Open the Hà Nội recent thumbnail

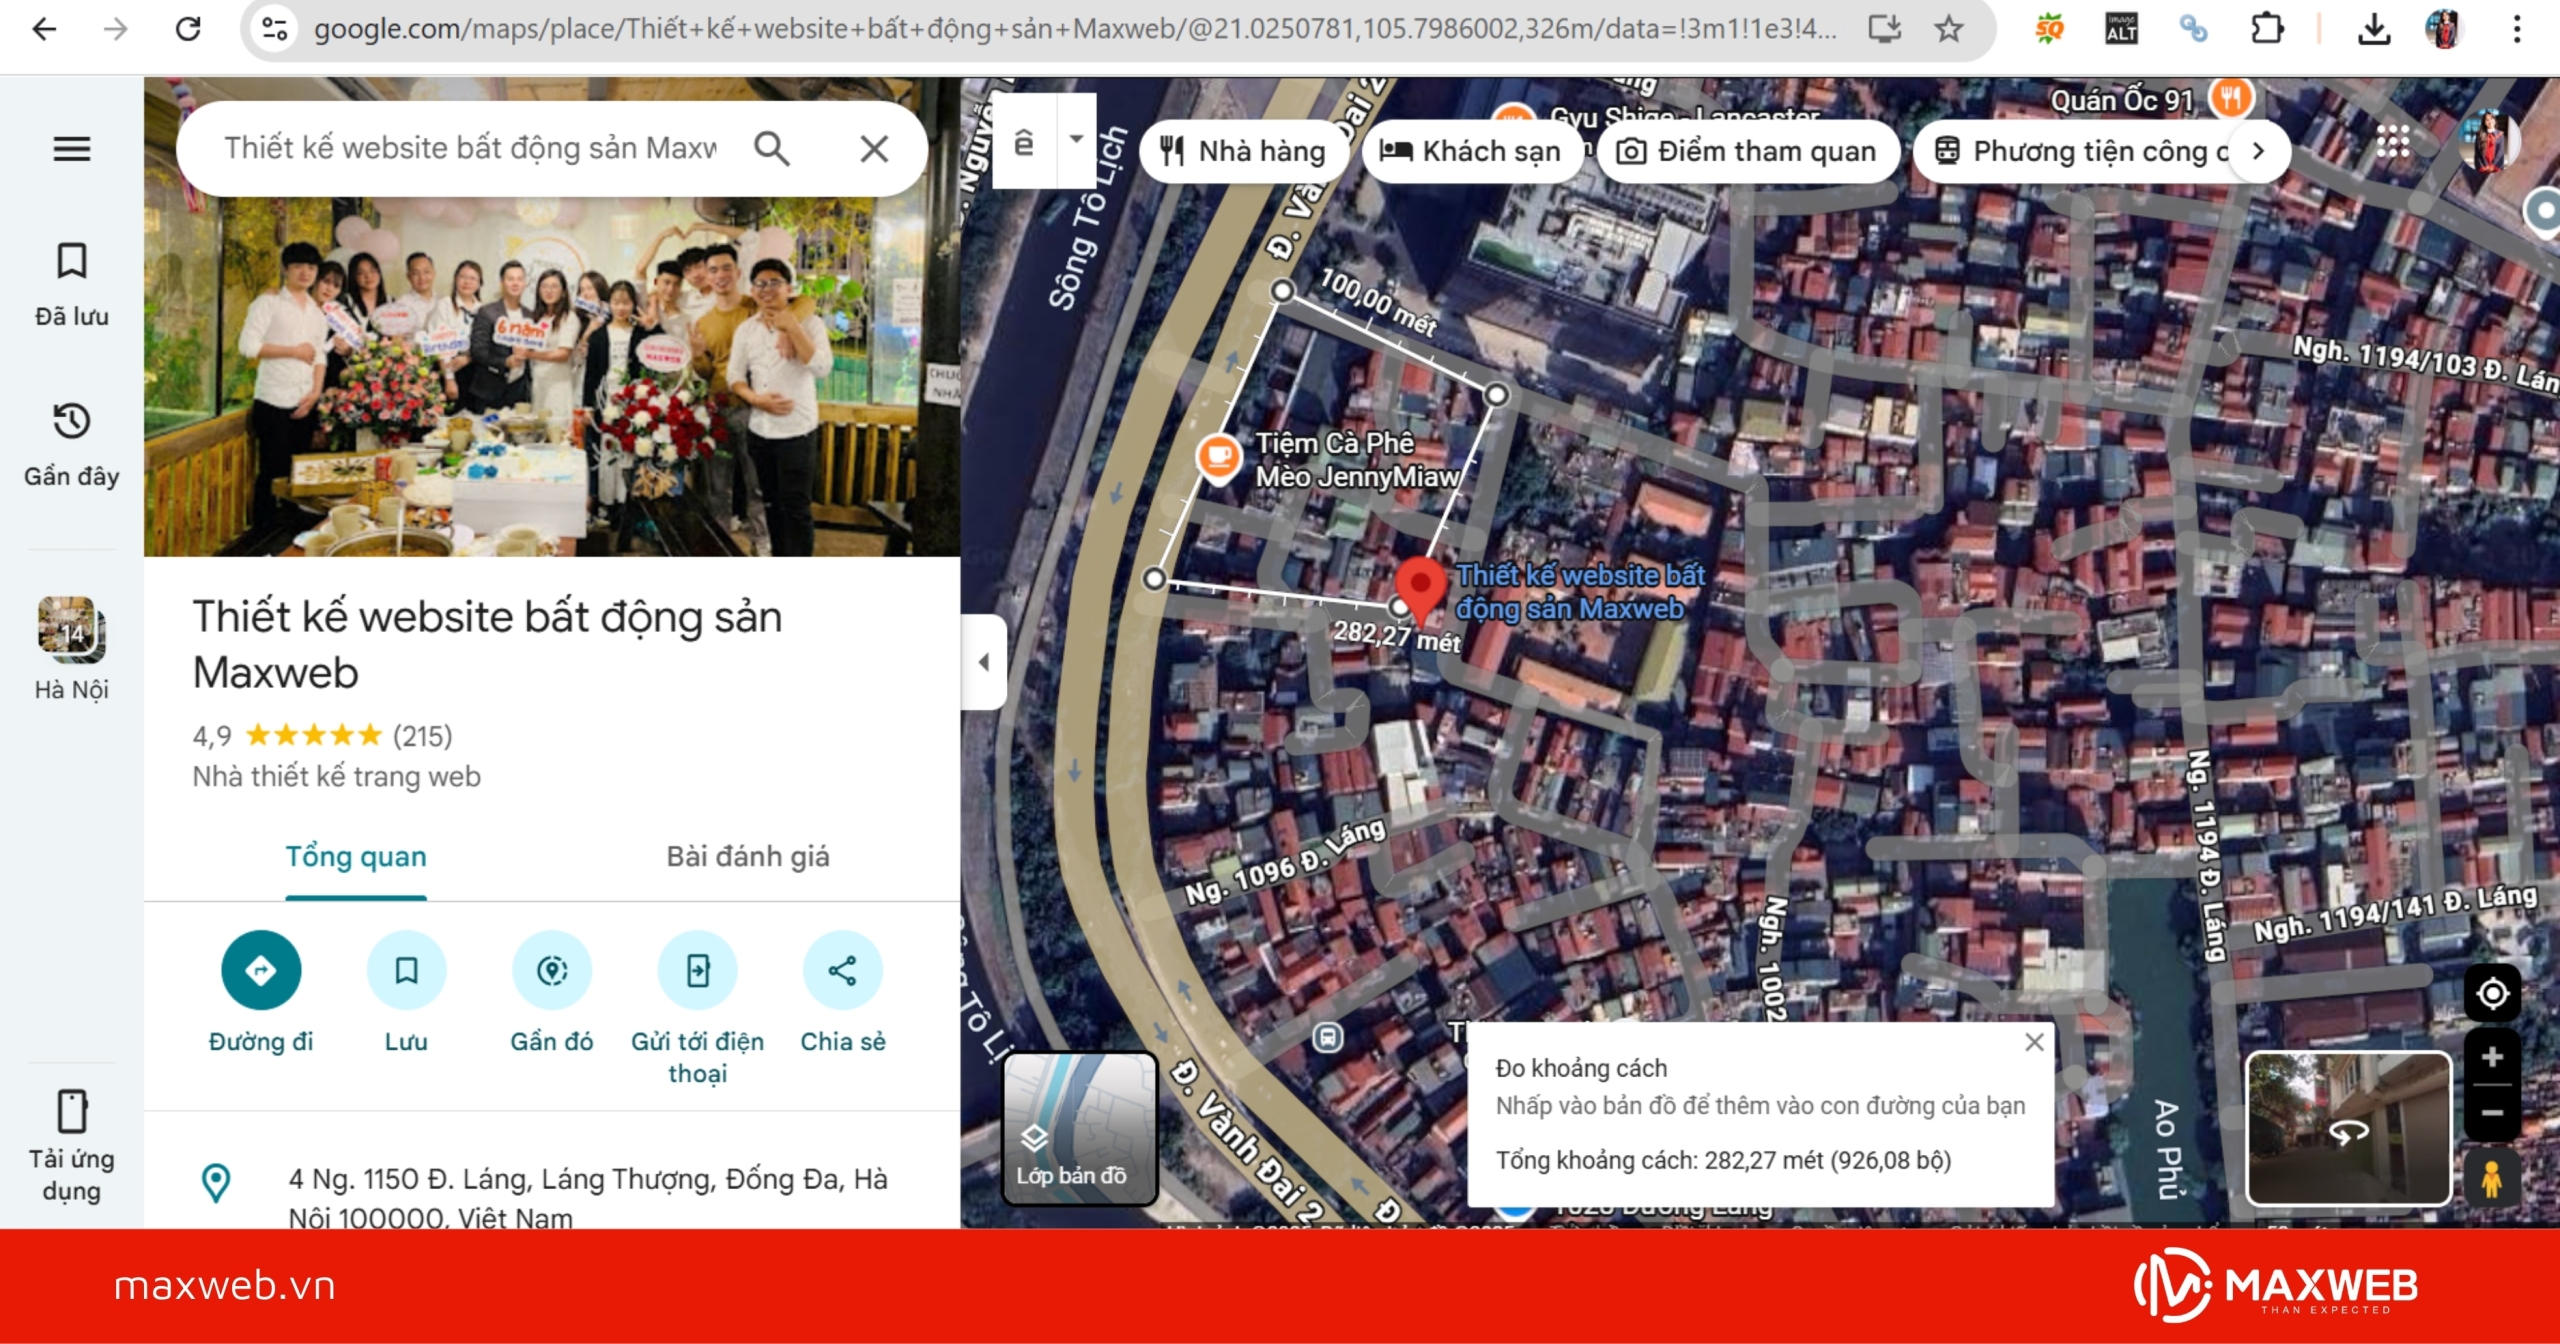72,650
